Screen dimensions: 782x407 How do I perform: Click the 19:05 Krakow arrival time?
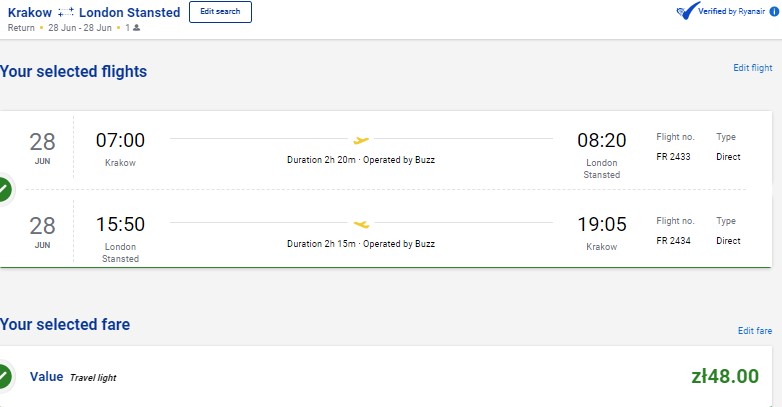602,224
